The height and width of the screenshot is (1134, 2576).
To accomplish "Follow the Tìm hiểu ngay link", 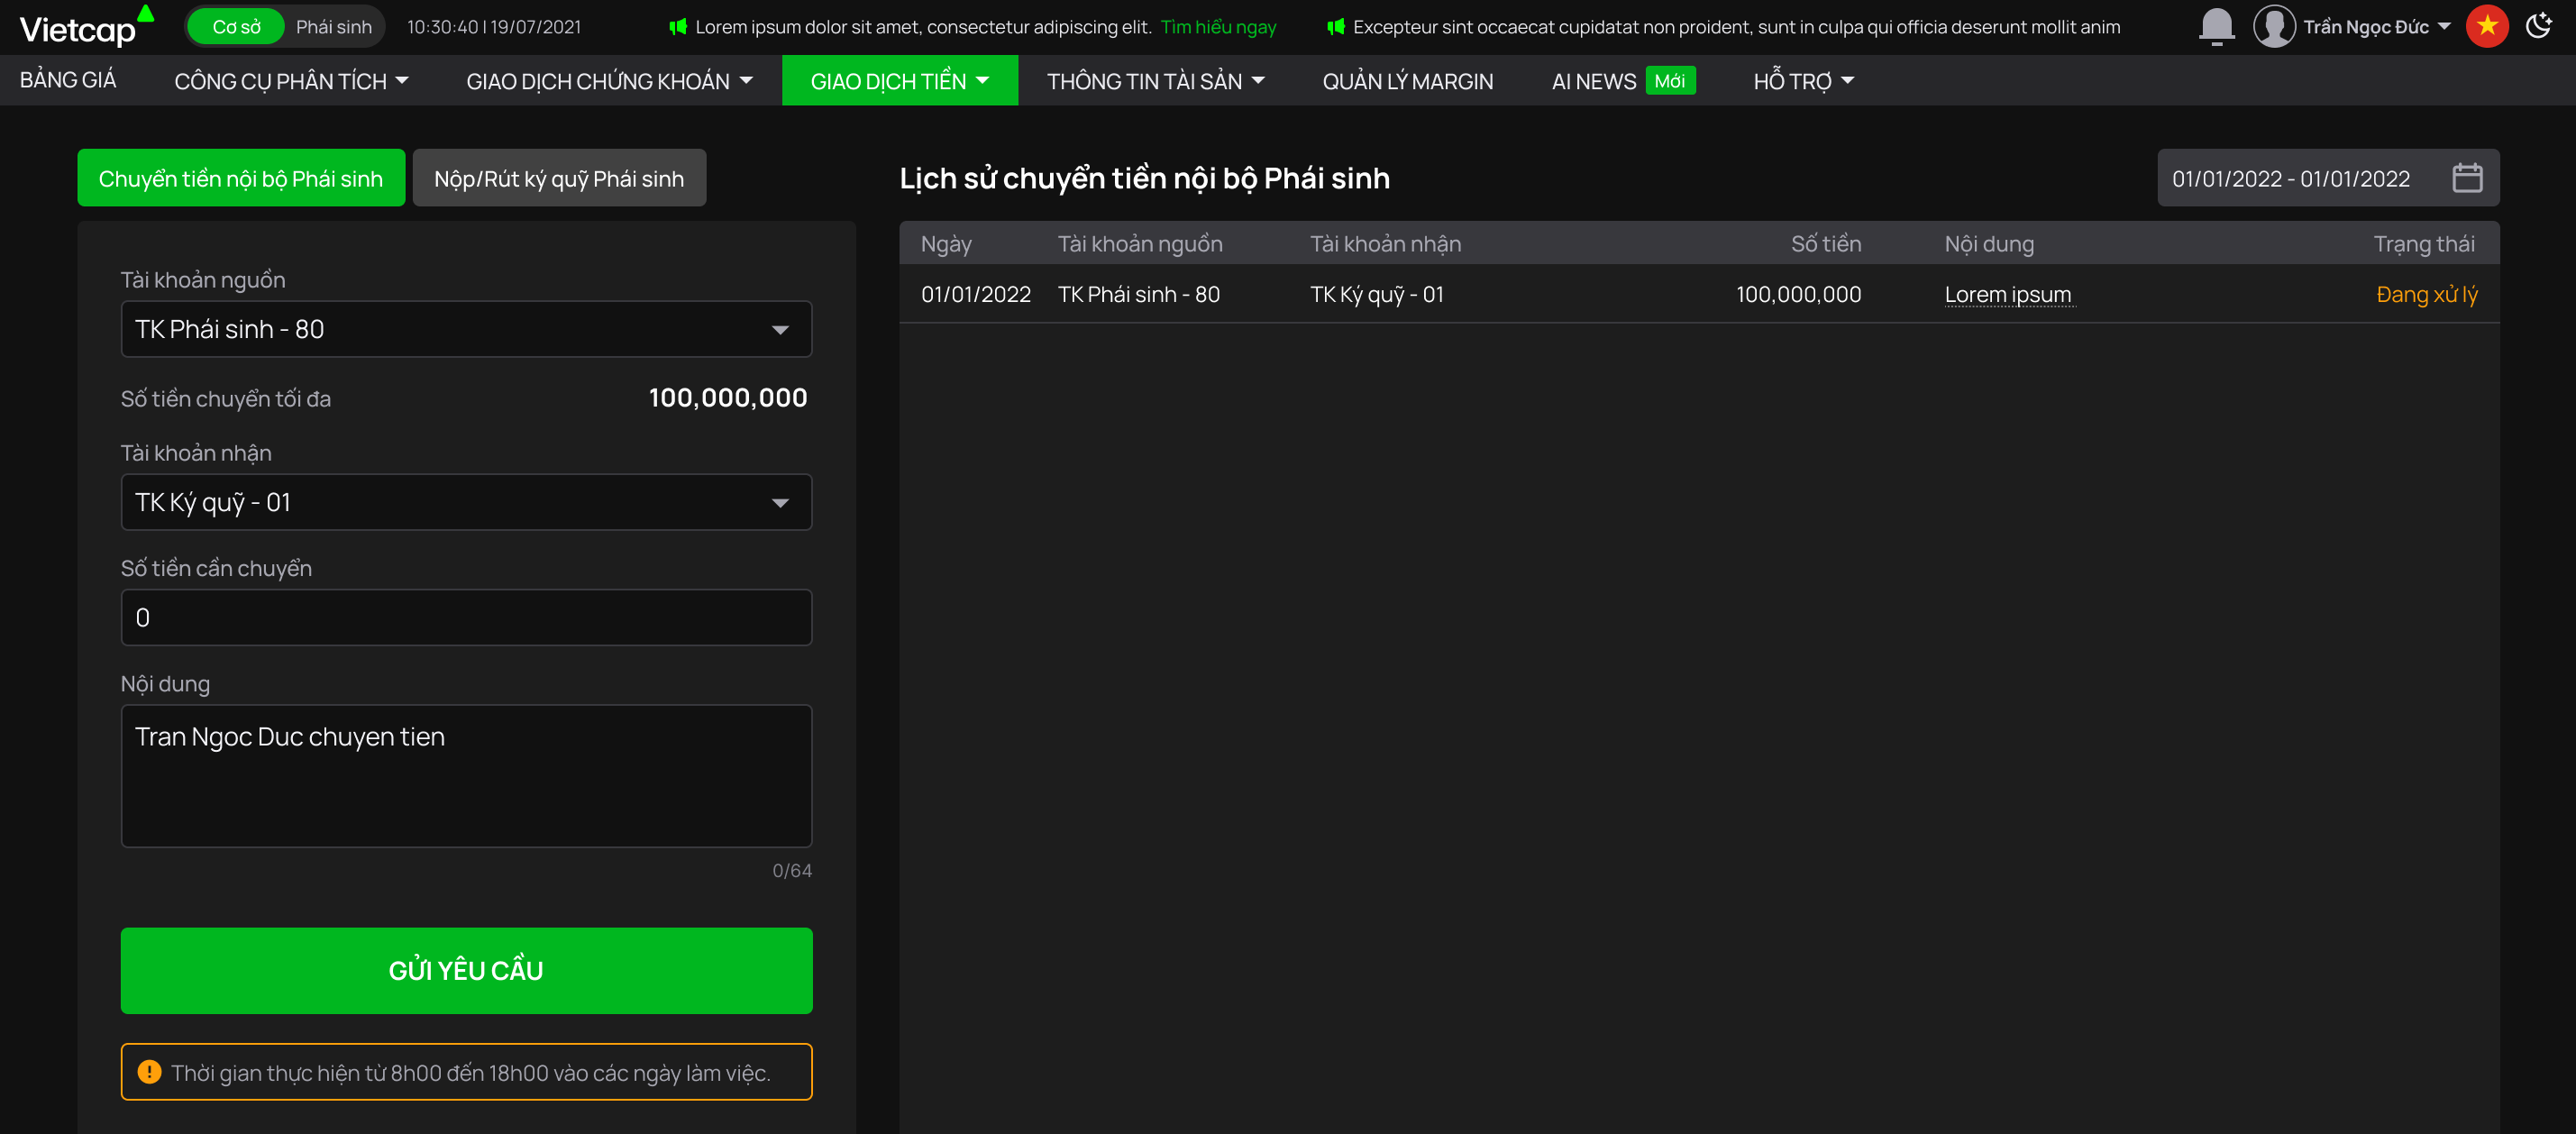I will point(1218,27).
